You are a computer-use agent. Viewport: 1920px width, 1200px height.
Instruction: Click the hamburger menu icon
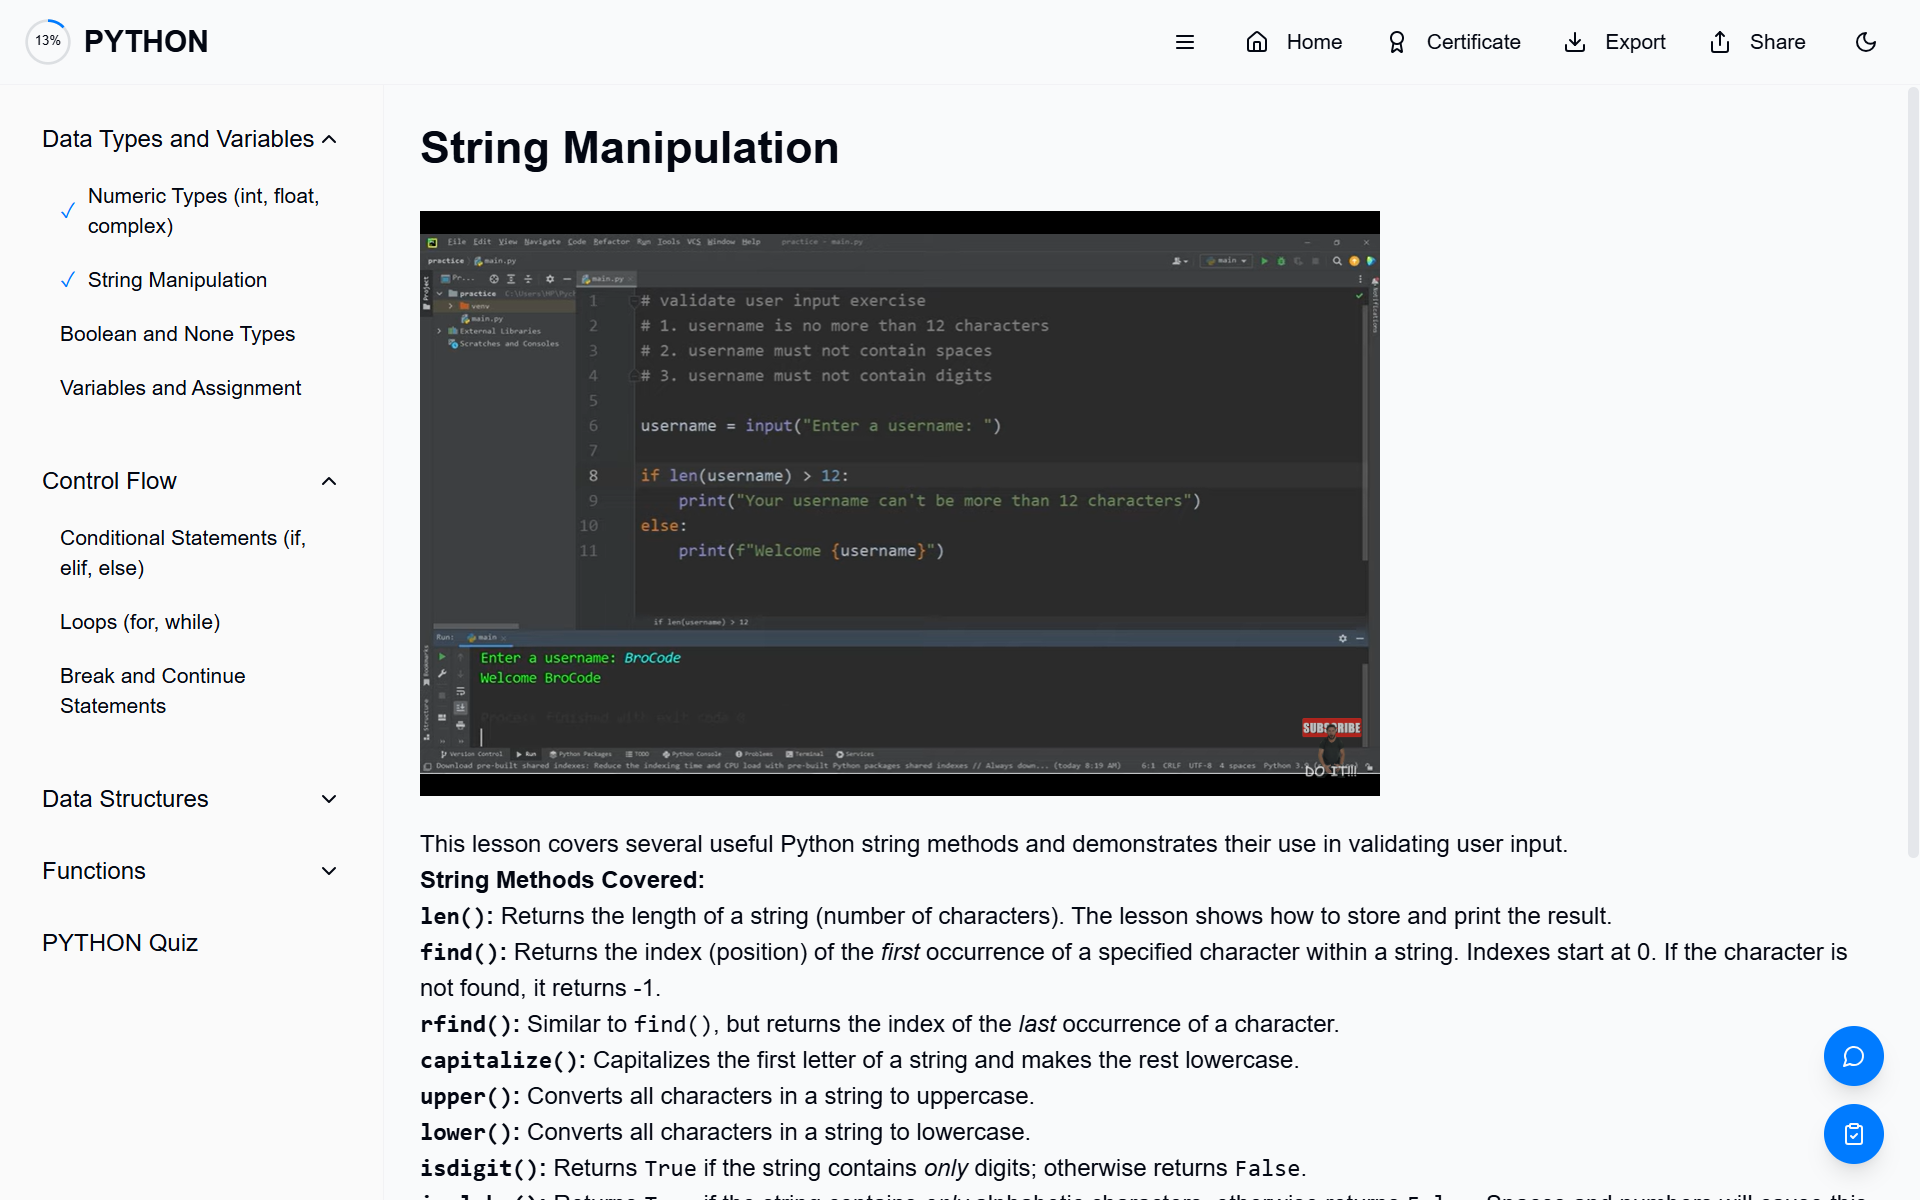1185,42
